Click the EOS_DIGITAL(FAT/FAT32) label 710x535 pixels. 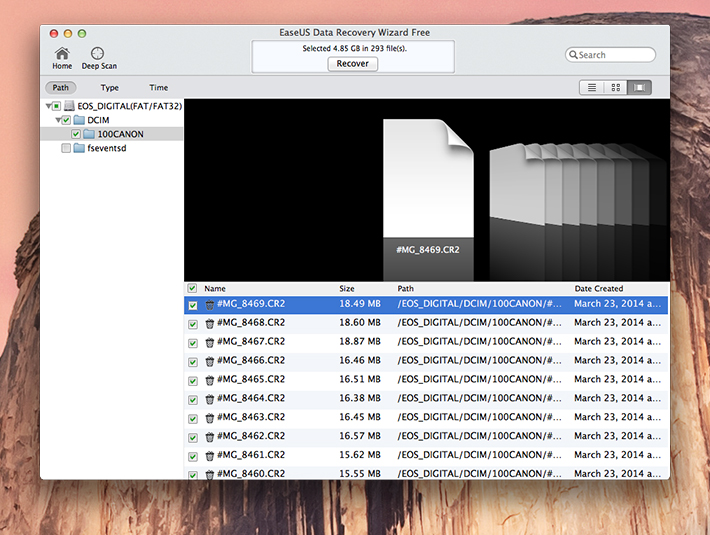tap(130, 106)
